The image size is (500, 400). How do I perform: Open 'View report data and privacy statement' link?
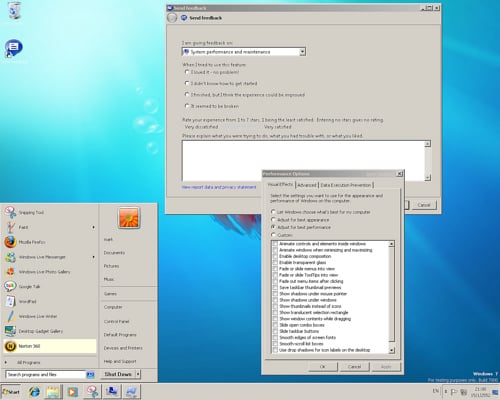(219, 187)
